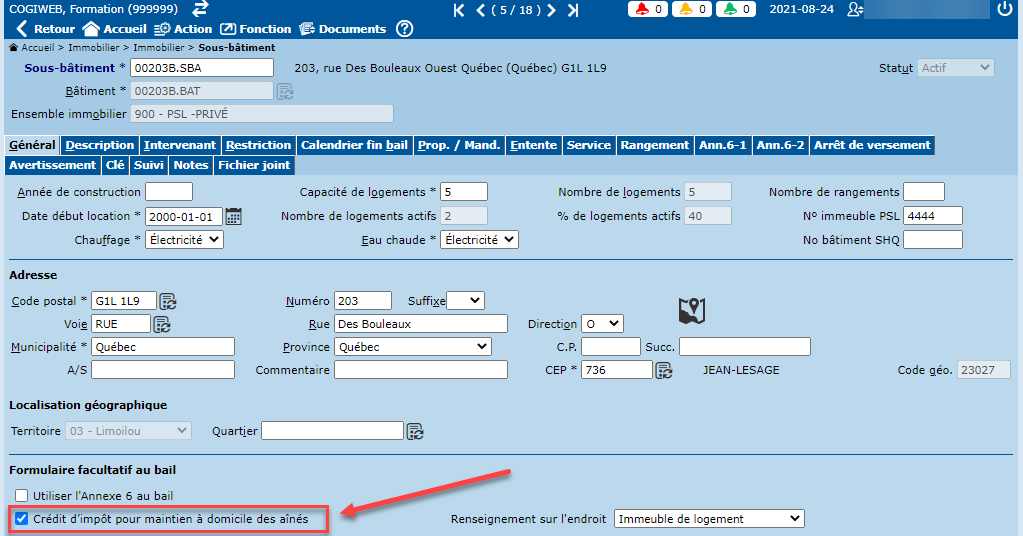Open the Eau chaude dropdown
This screenshot has width=1023, height=536.
(x=479, y=240)
